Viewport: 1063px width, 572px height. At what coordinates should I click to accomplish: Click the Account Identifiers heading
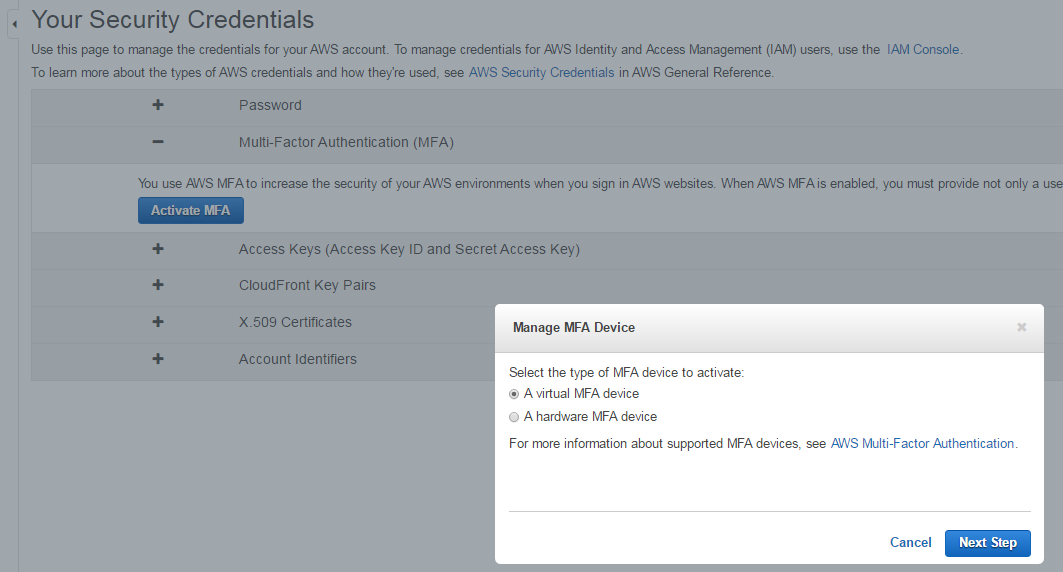coord(298,359)
